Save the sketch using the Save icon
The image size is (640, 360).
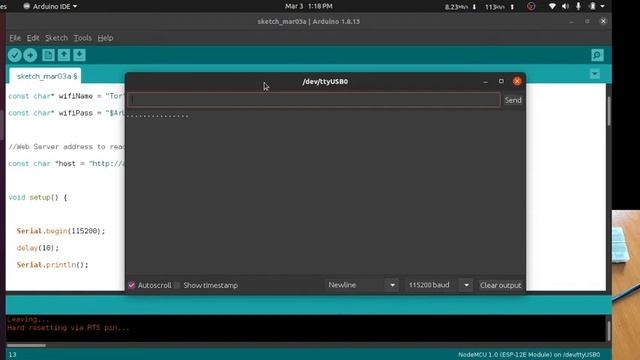(x=79, y=55)
